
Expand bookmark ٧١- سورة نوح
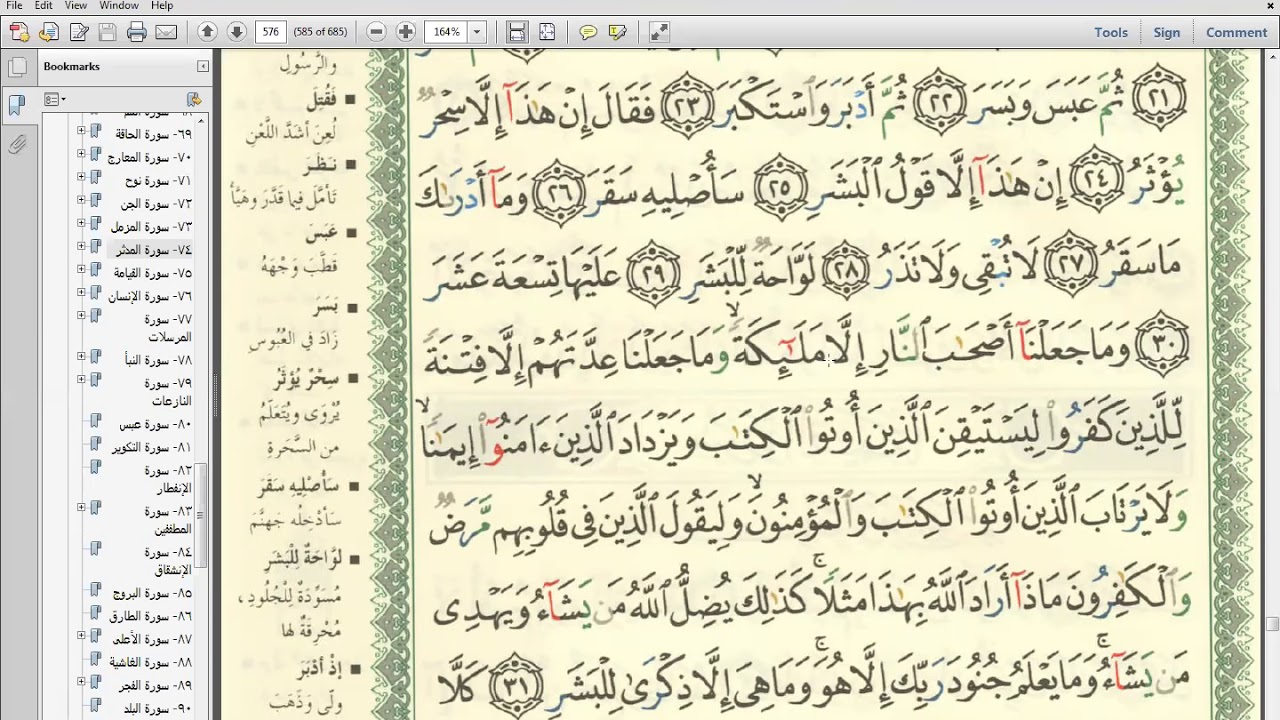coord(81,177)
